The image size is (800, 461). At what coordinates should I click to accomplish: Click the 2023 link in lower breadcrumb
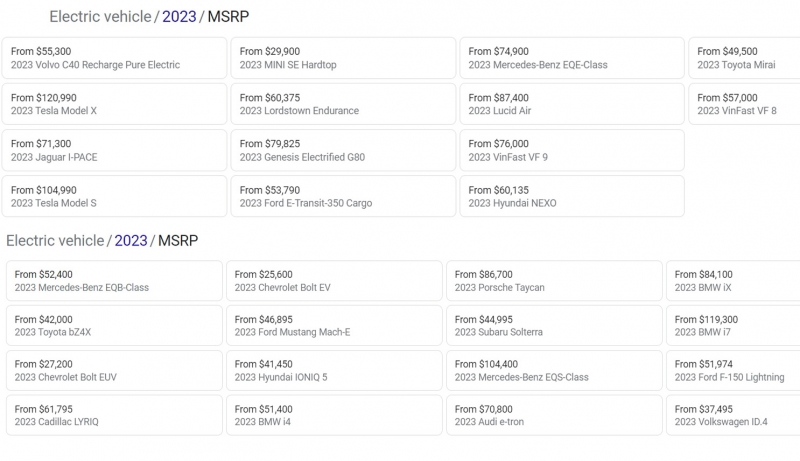(x=130, y=240)
